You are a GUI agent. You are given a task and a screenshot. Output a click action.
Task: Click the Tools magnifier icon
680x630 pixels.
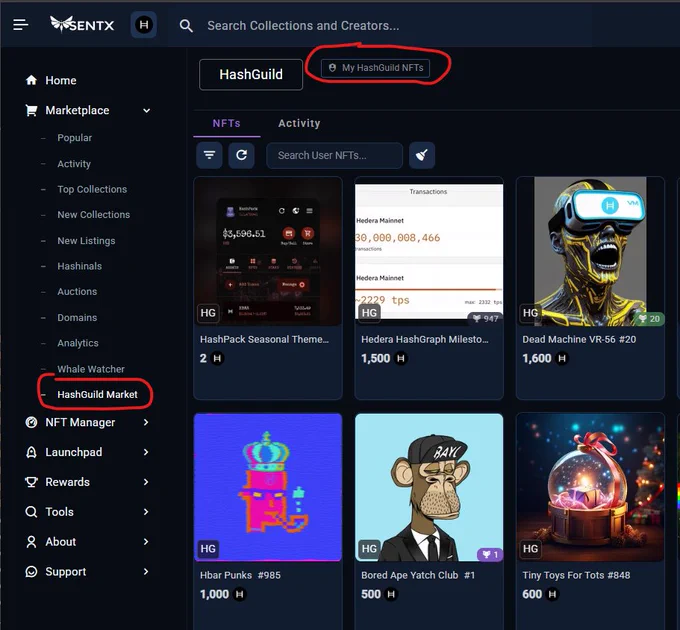[x=31, y=512]
